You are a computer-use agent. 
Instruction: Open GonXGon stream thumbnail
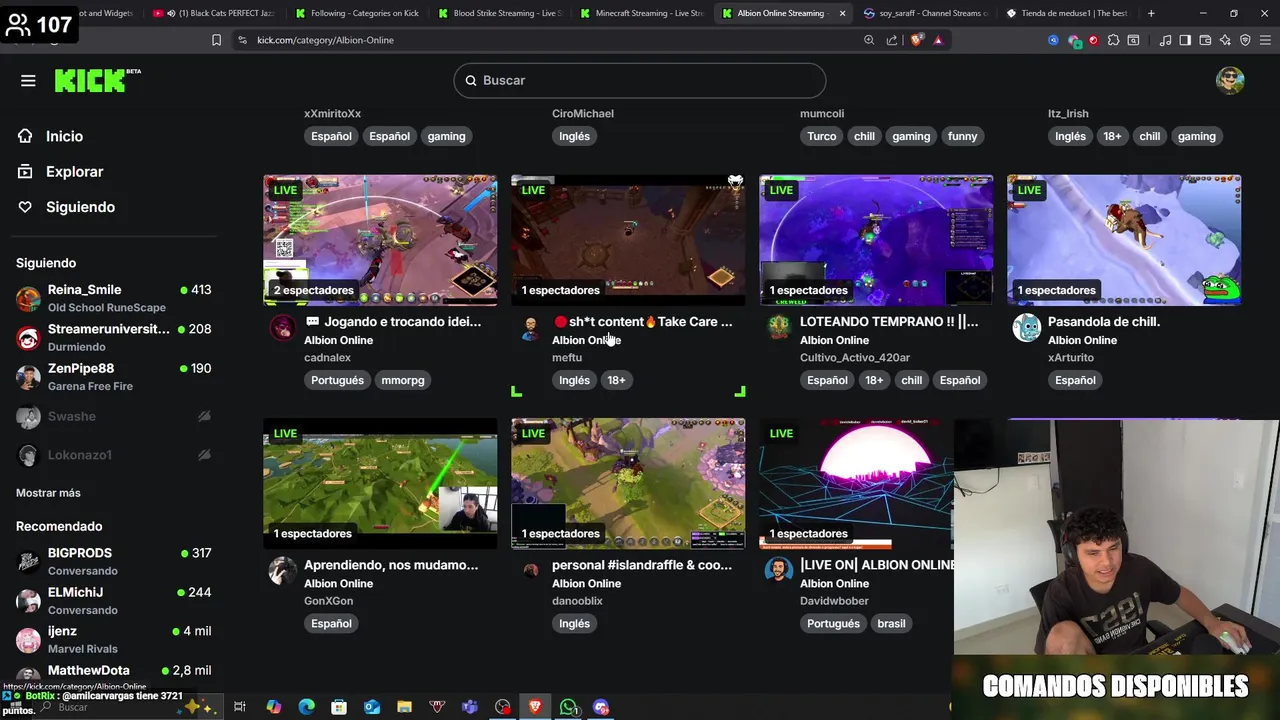pyautogui.click(x=380, y=484)
